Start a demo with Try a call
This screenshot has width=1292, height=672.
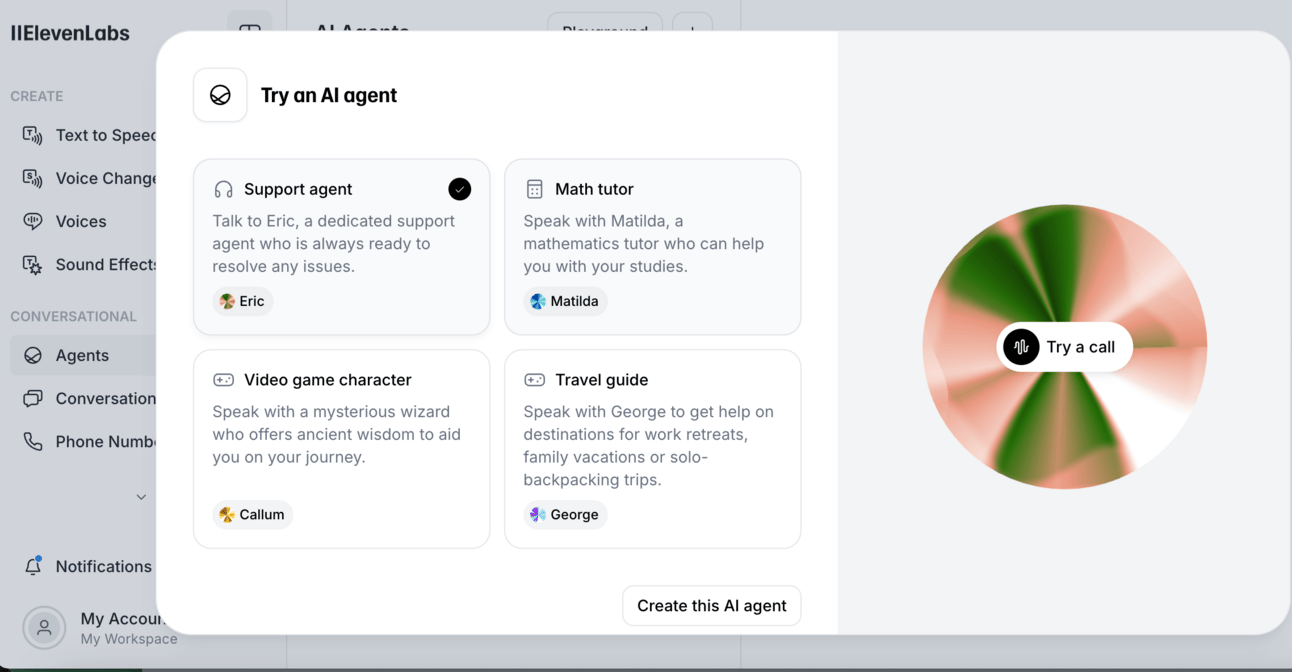tap(1065, 347)
